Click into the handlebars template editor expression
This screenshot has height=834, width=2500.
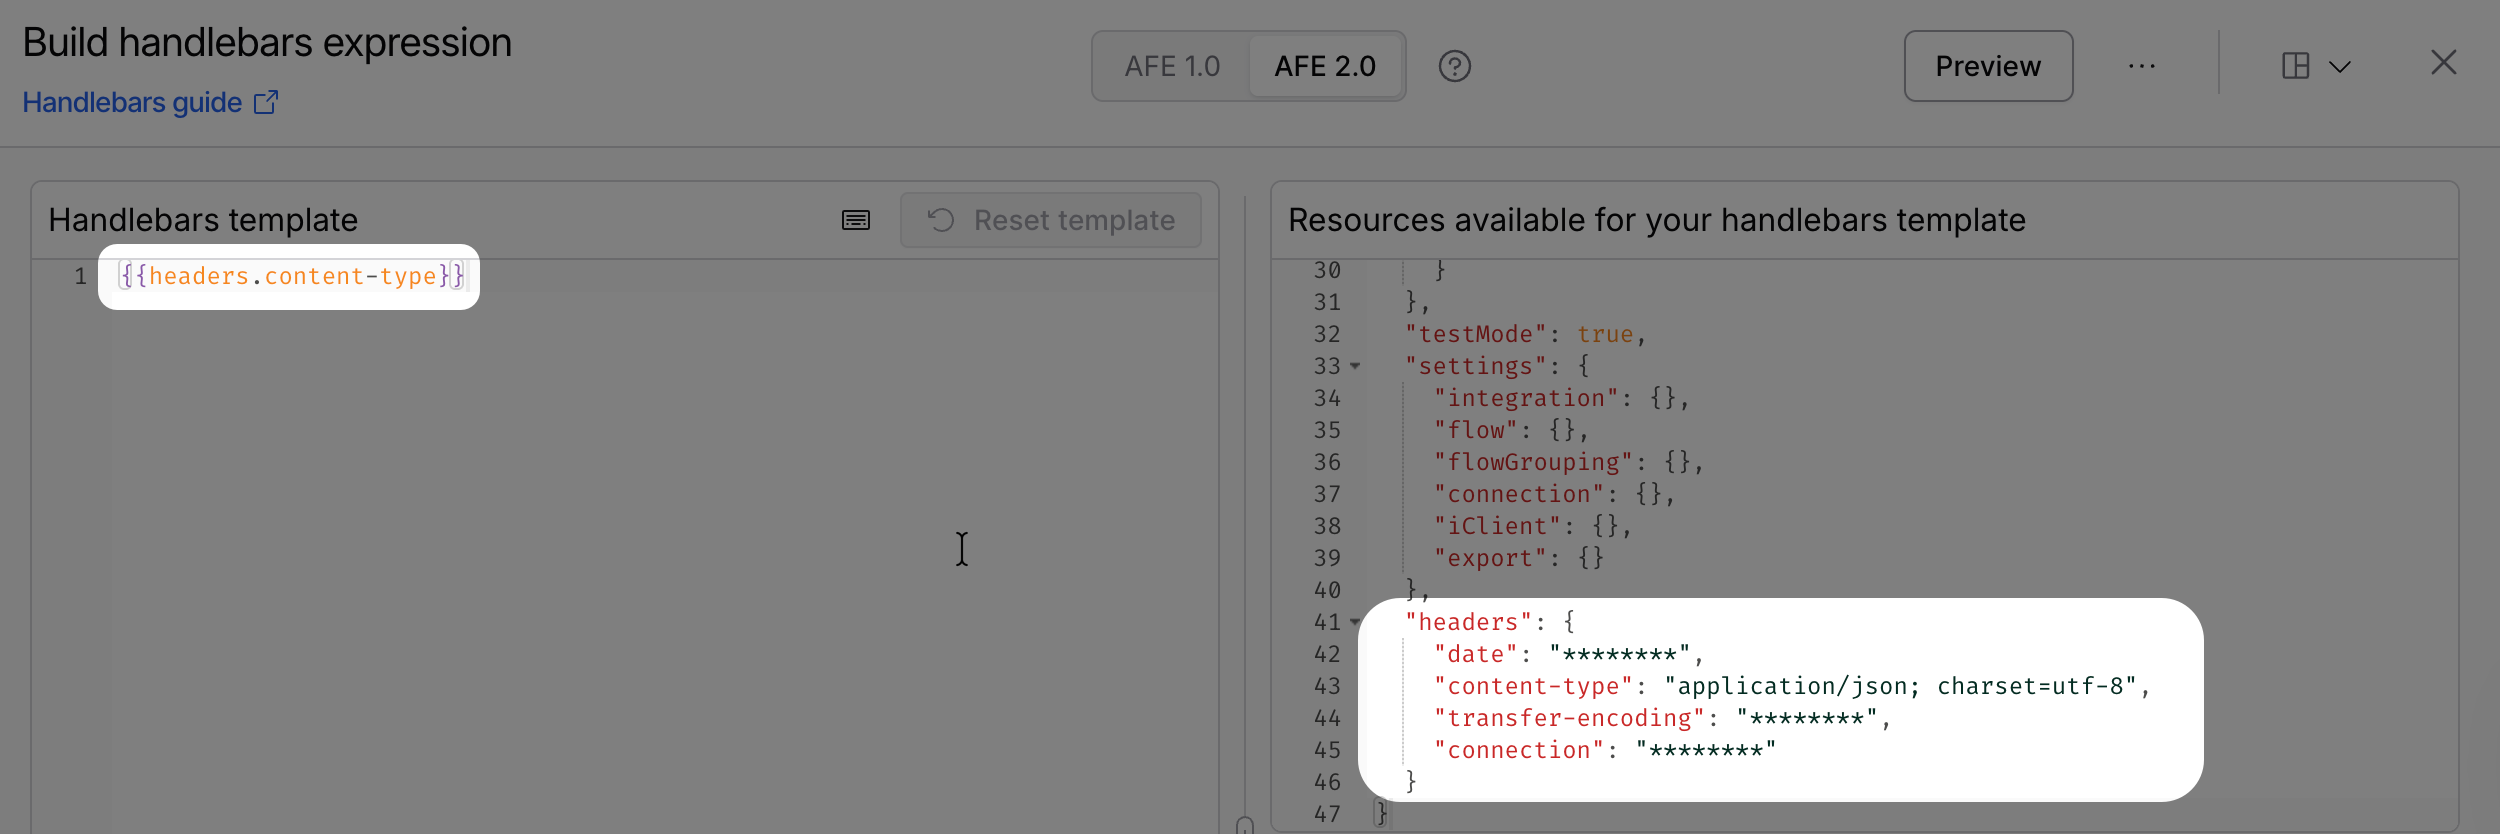tap(292, 276)
